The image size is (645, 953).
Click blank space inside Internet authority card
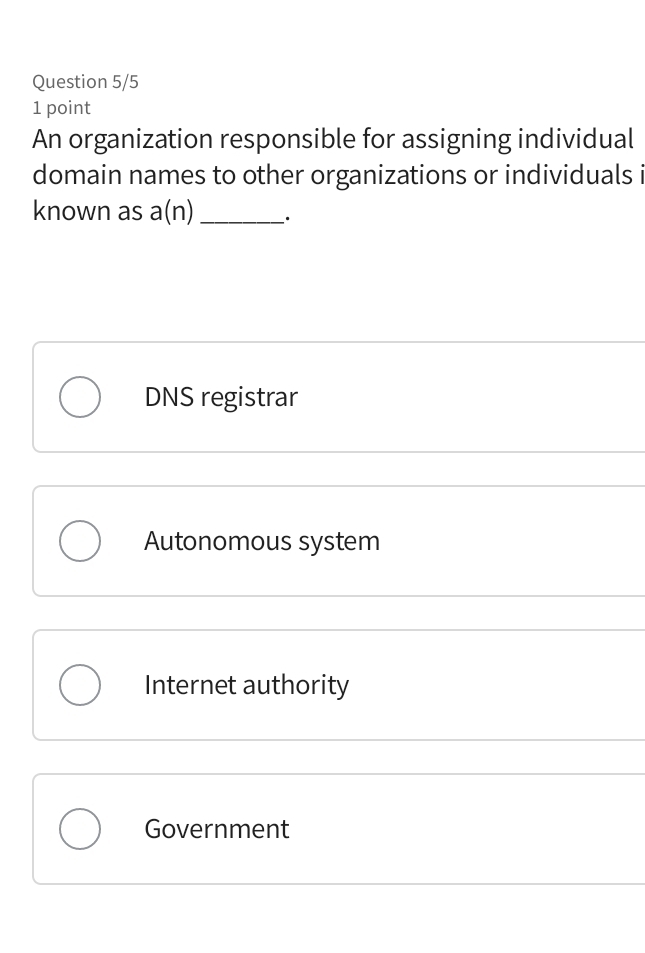(x=500, y=685)
